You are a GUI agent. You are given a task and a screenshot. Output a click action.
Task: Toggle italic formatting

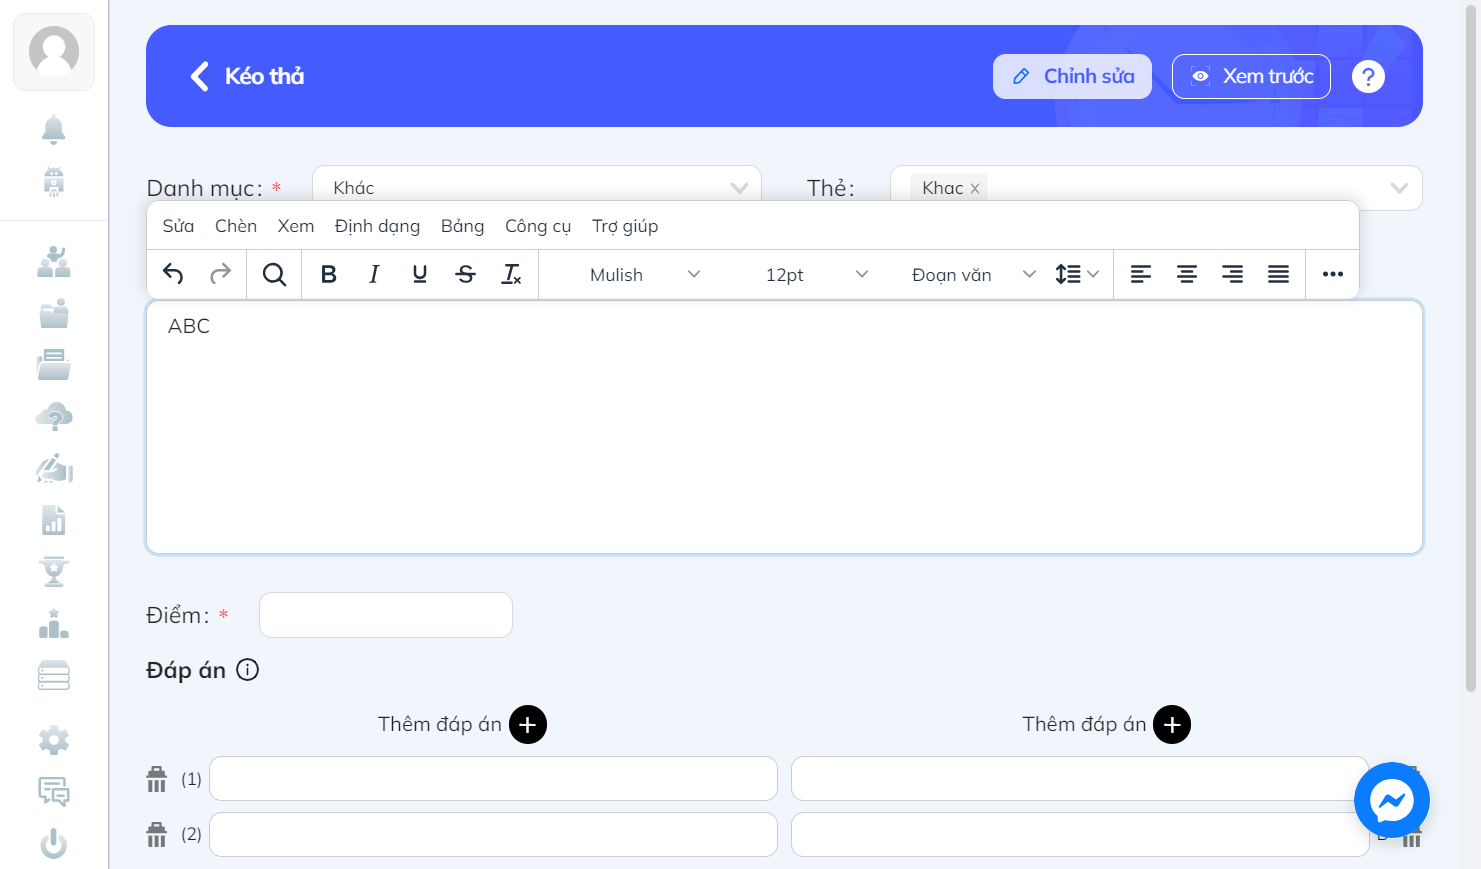(374, 274)
